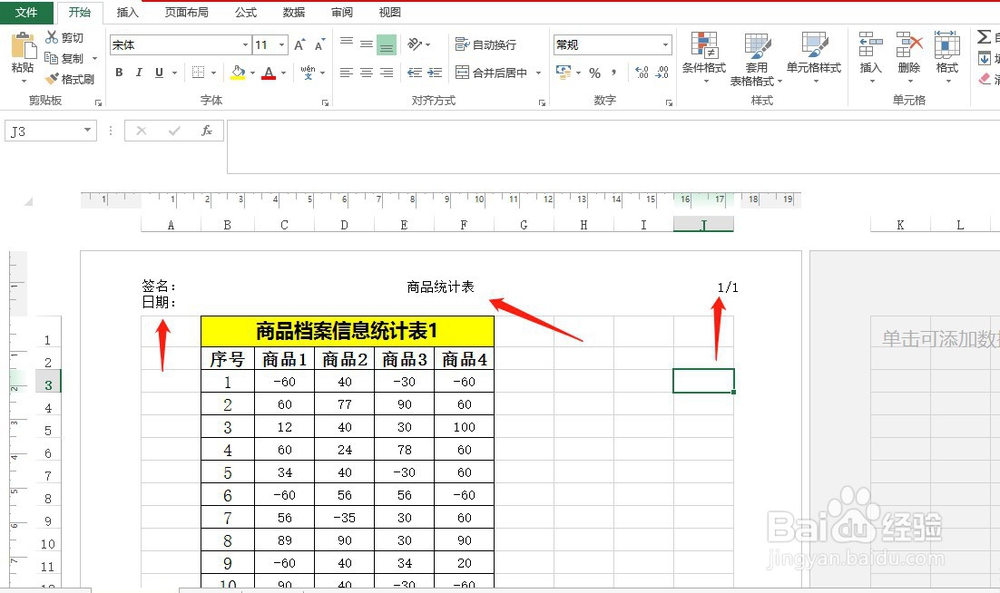The width and height of the screenshot is (1000, 593).
Task: Toggle bold formatting
Action: (119, 73)
